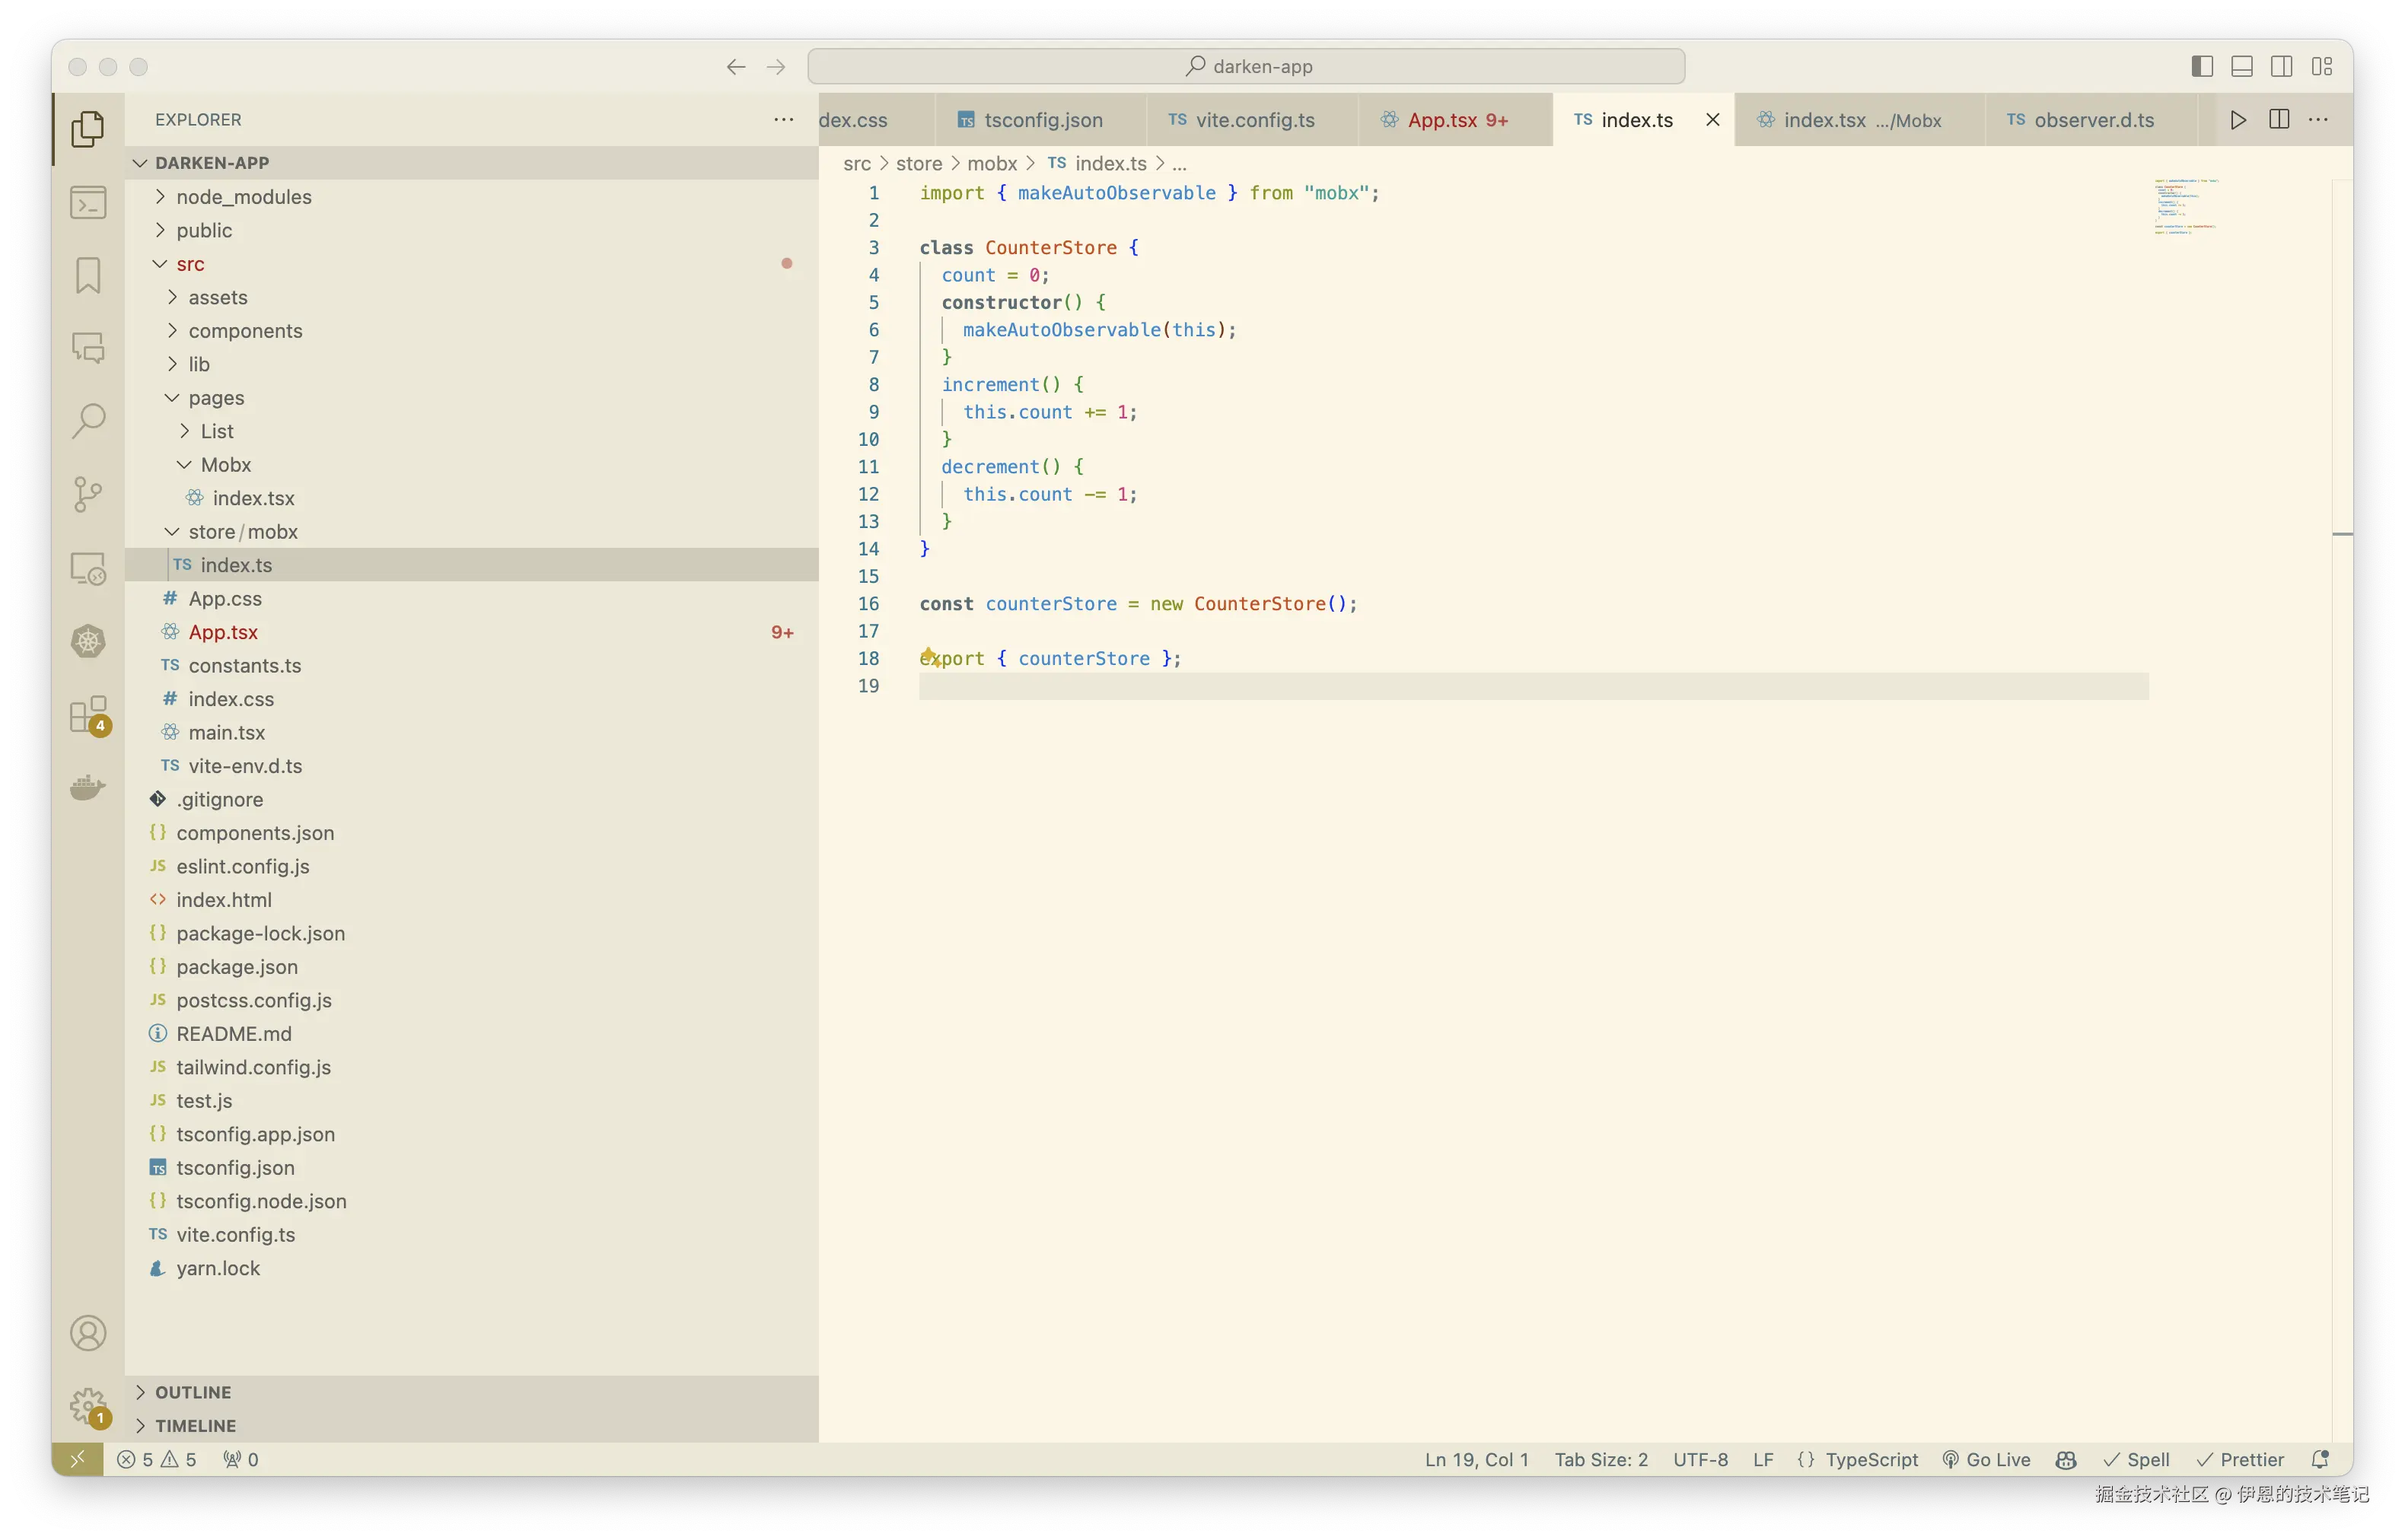Expand the OUTLINE section
The image size is (2405, 1540).
471,1392
